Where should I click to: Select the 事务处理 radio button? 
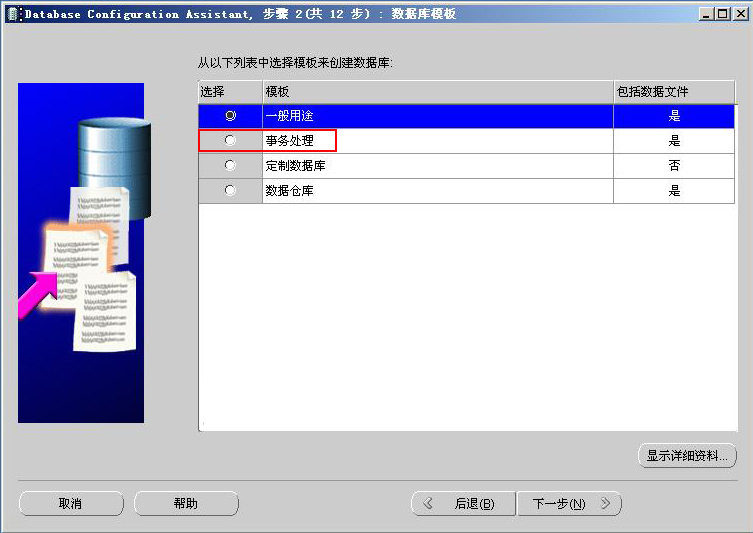[230, 141]
